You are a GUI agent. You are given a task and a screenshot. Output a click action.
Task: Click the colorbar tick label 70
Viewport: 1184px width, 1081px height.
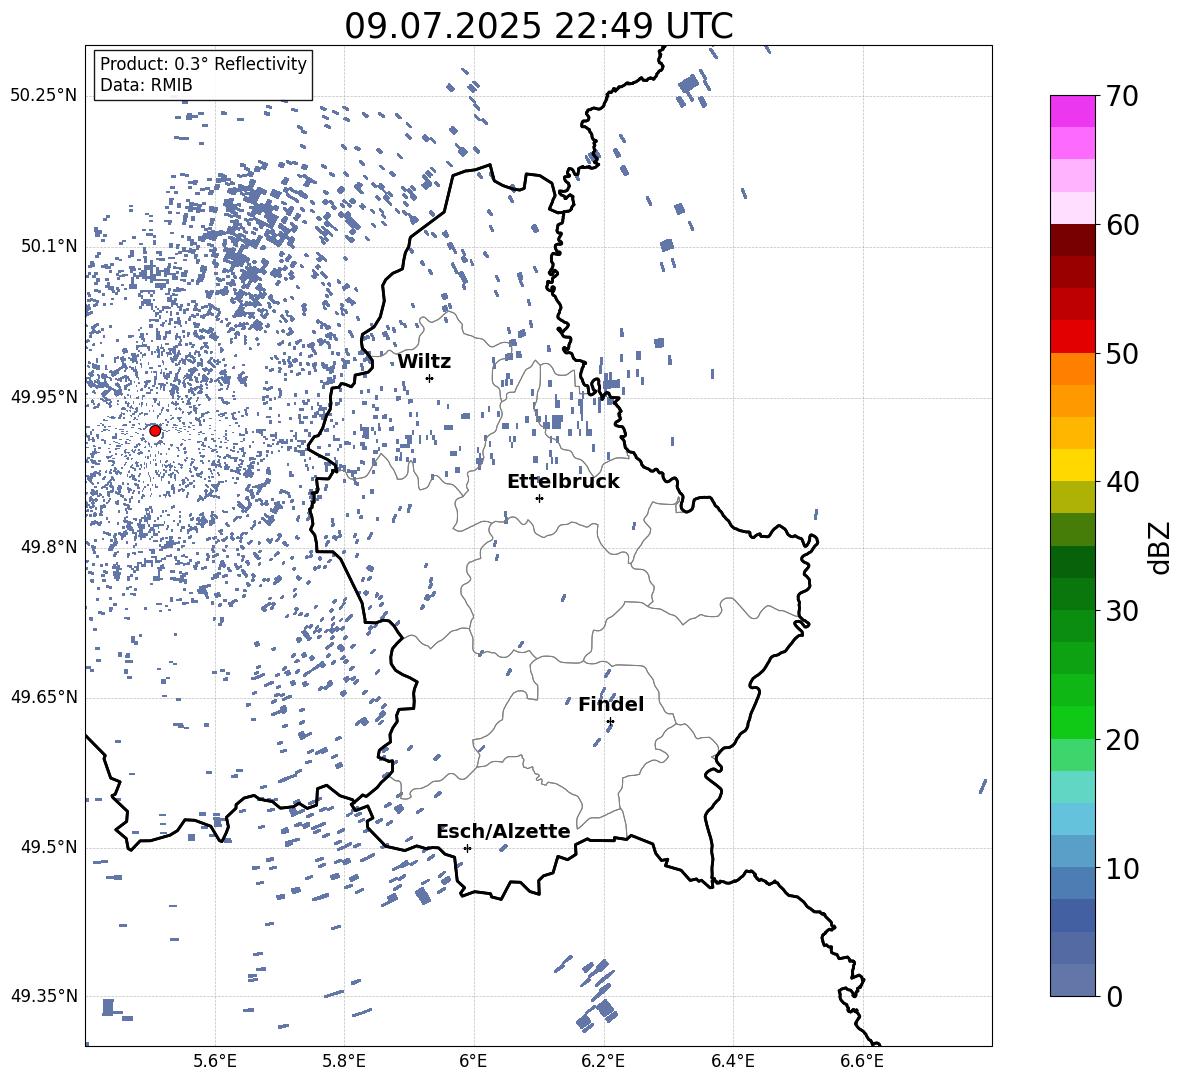coord(1123,97)
